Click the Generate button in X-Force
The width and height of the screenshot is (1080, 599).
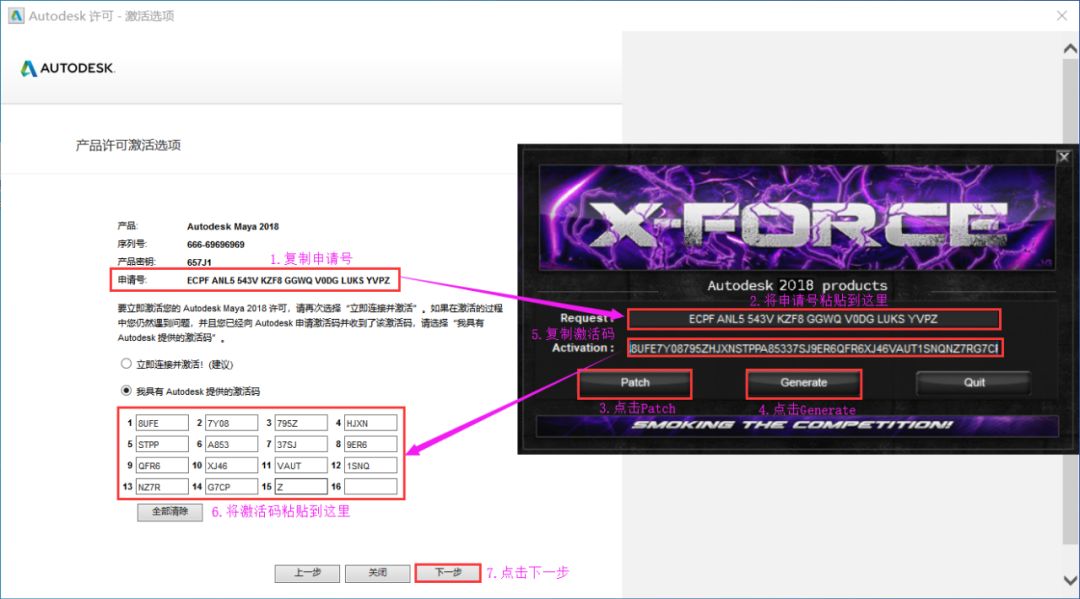804,383
